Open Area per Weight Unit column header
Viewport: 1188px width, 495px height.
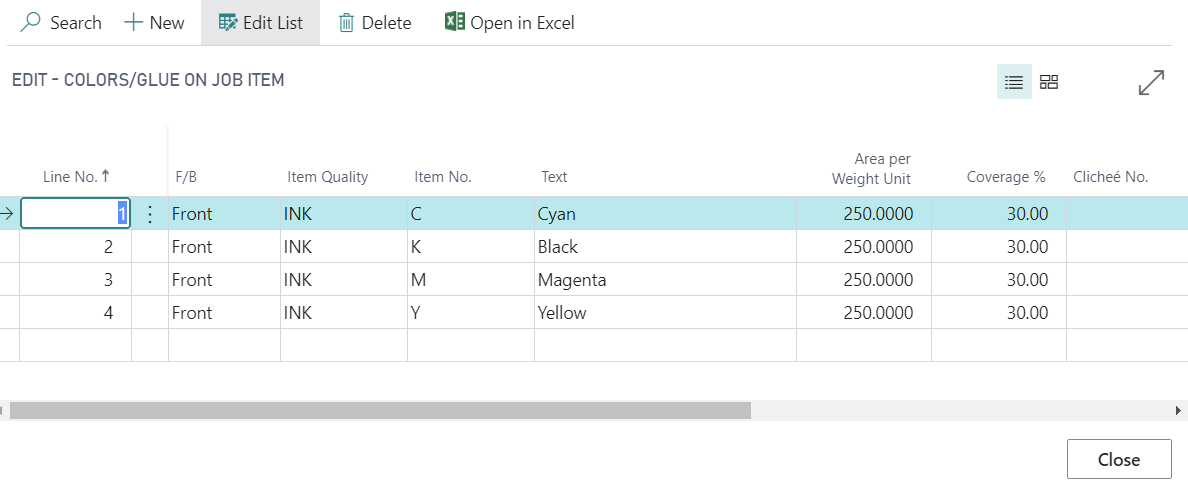(x=871, y=168)
